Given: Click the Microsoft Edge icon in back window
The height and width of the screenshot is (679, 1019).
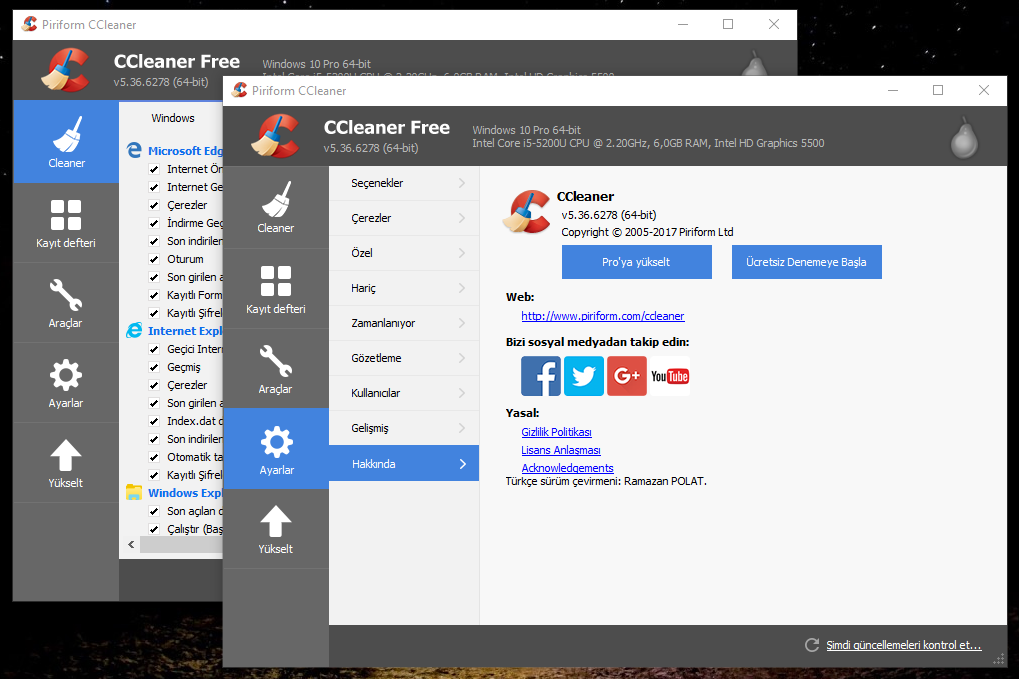Looking at the screenshot, I should click(134, 150).
